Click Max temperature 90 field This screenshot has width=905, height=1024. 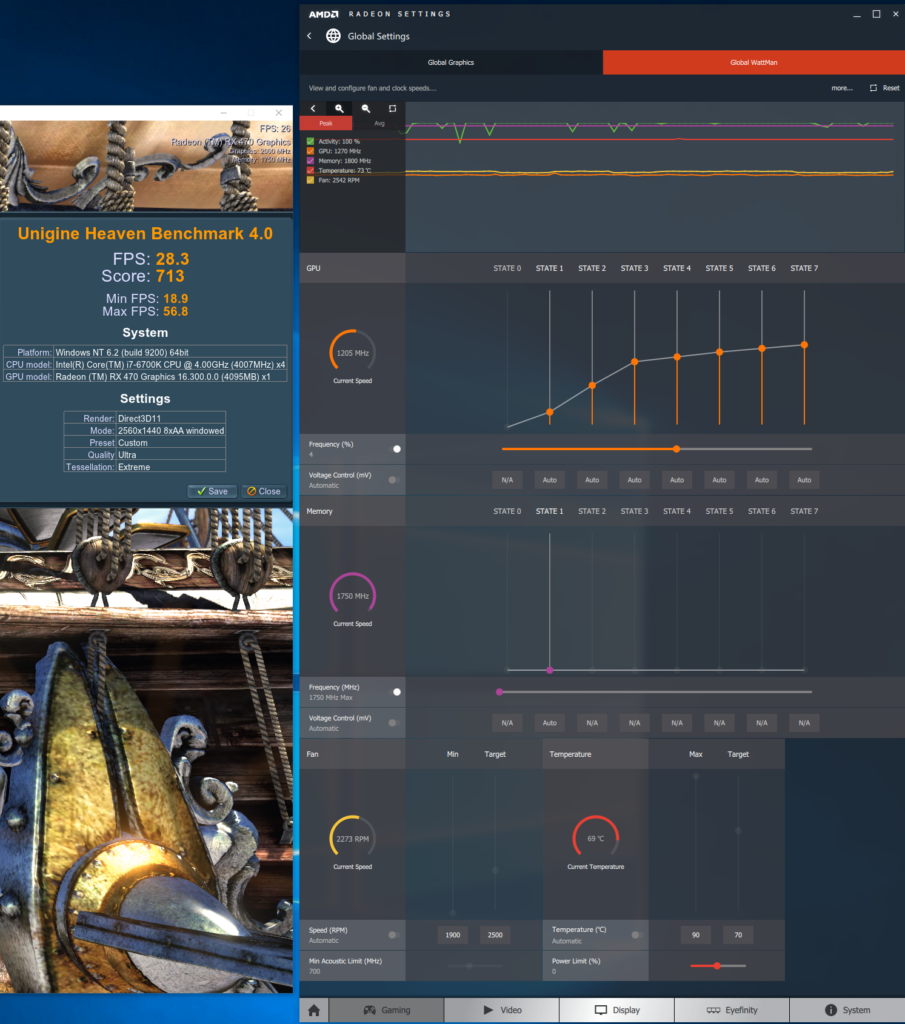pyautogui.click(x=695, y=935)
